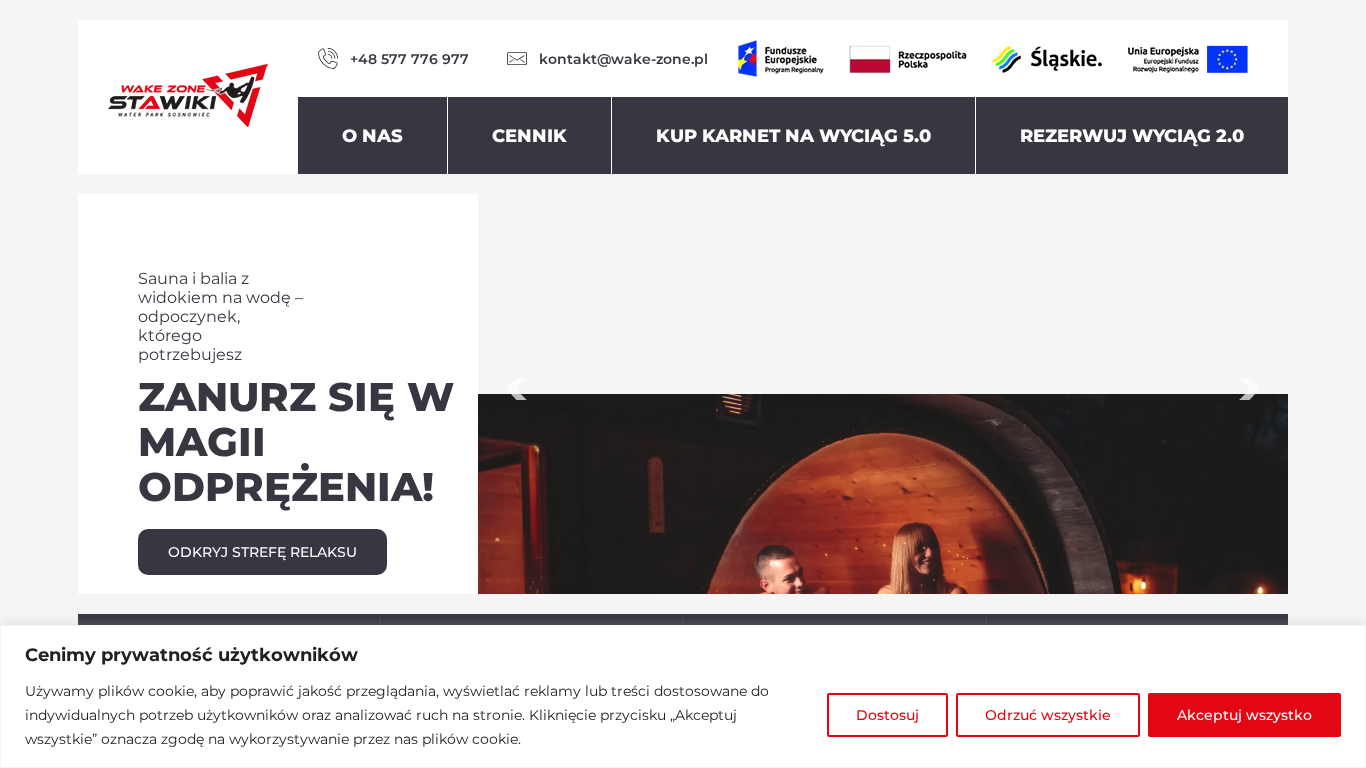Click Dostosuj in cookie banner
The height and width of the screenshot is (768, 1366).
click(x=887, y=715)
